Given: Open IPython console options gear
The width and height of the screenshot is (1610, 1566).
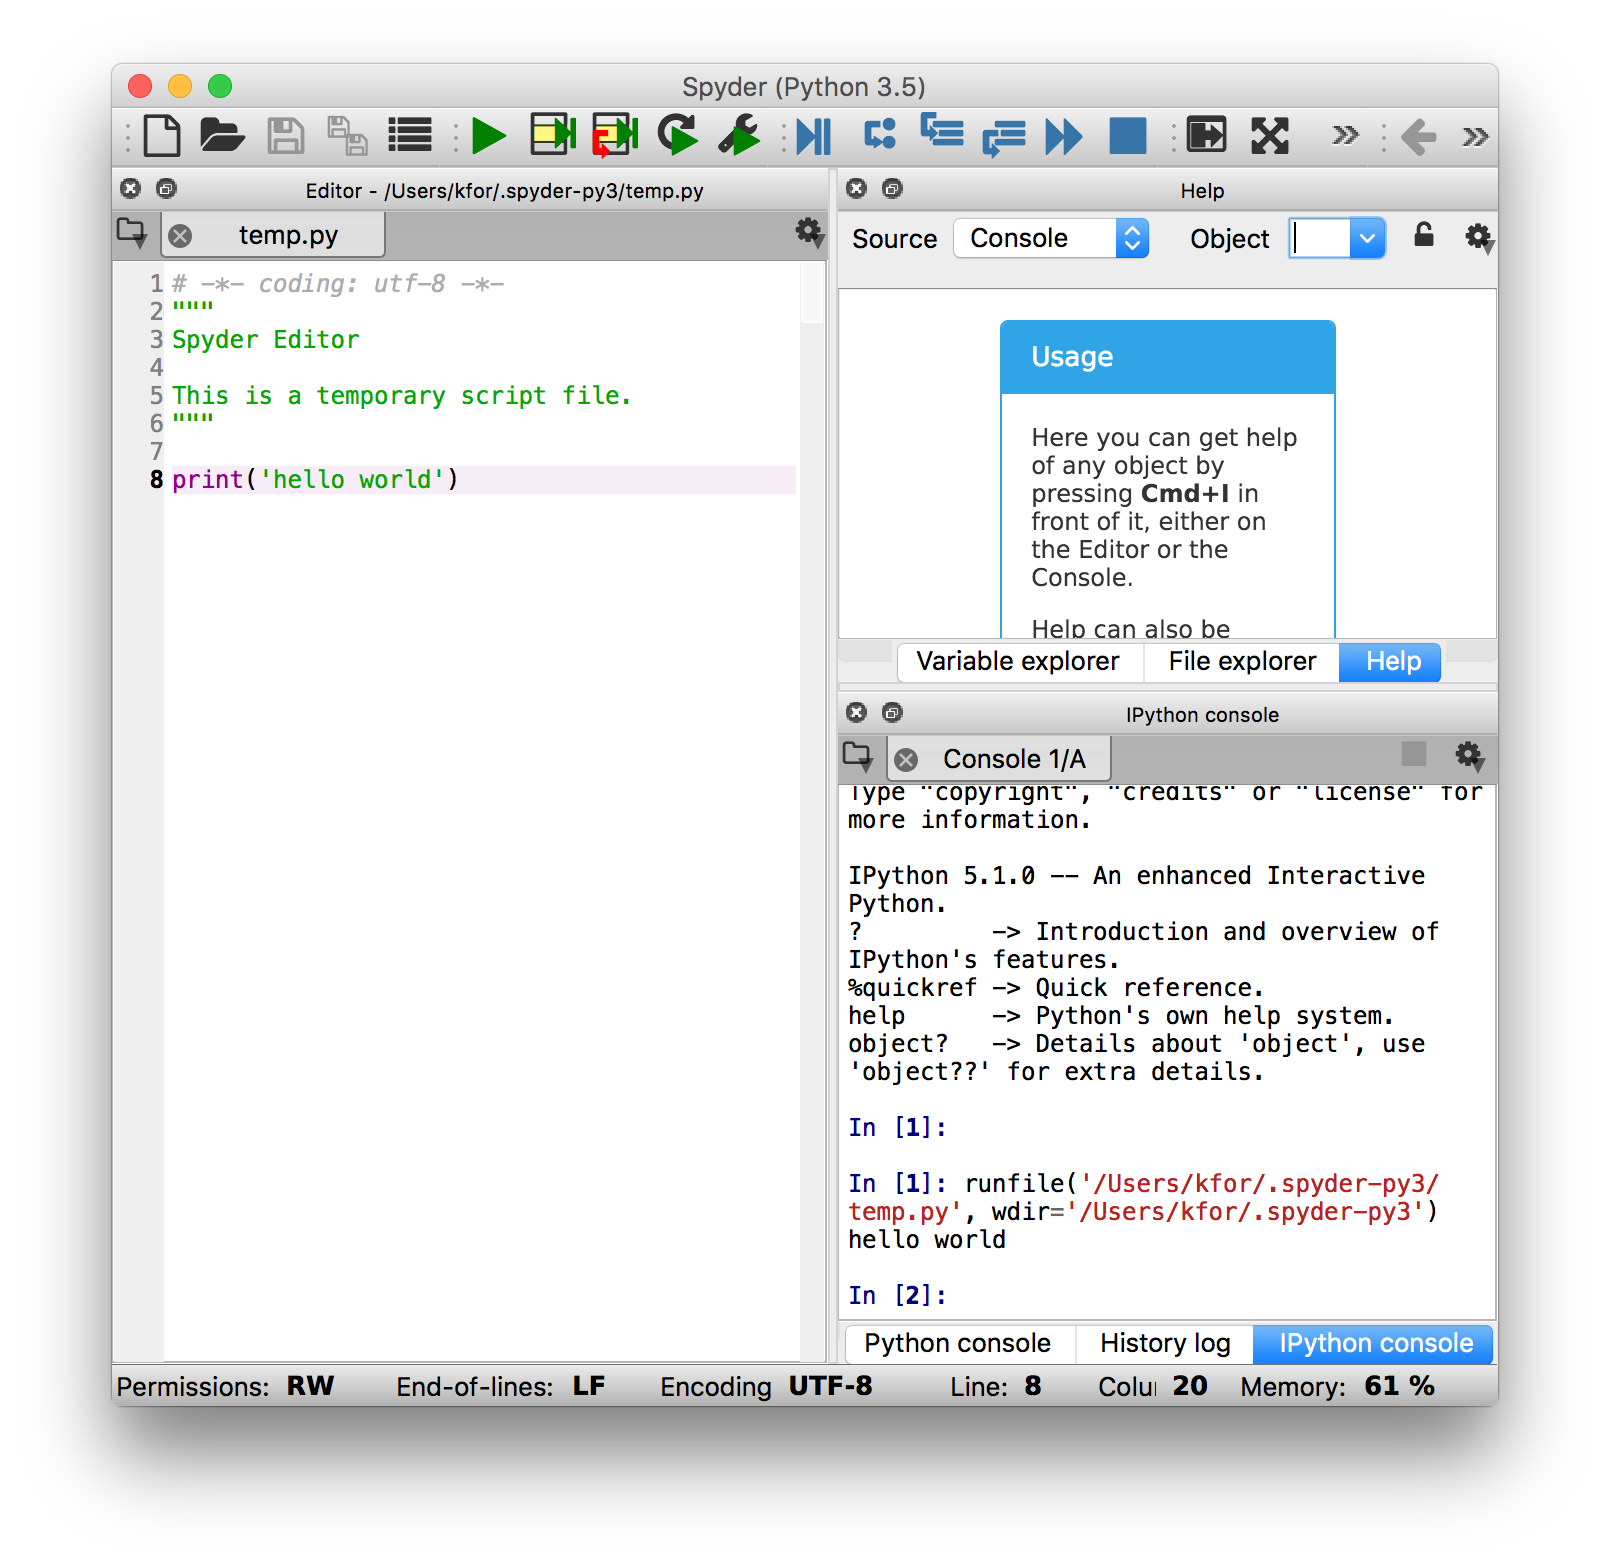Looking at the screenshot, I should (x=1469, y=756).
